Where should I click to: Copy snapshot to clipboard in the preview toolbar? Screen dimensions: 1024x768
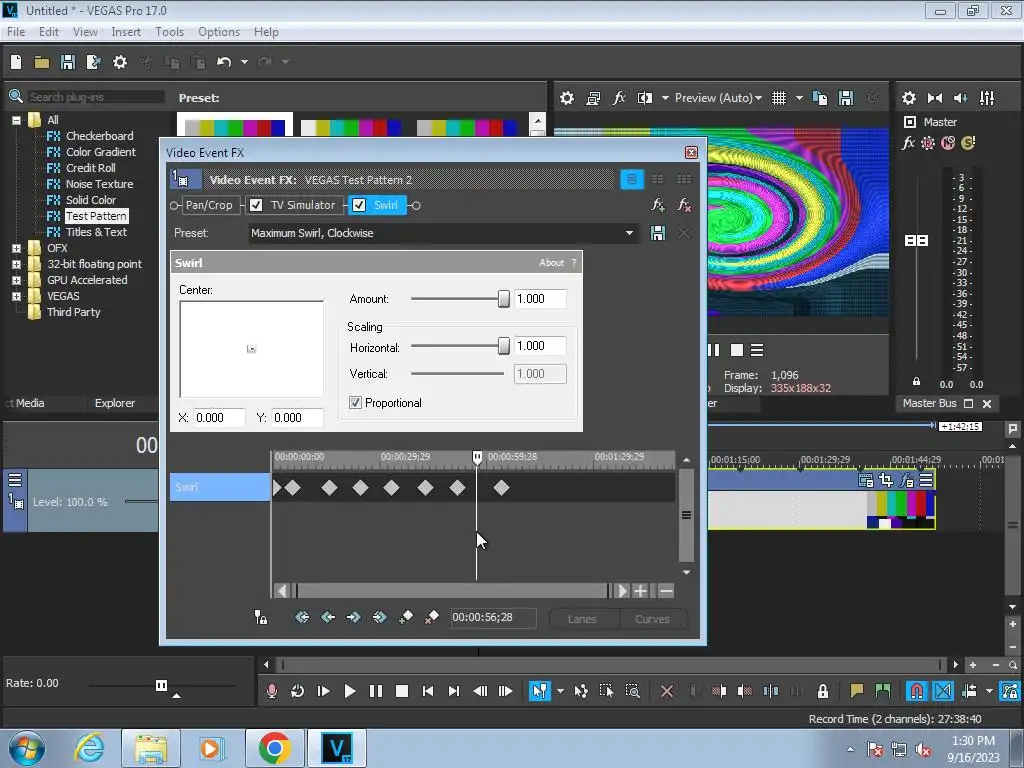point(820,98)
